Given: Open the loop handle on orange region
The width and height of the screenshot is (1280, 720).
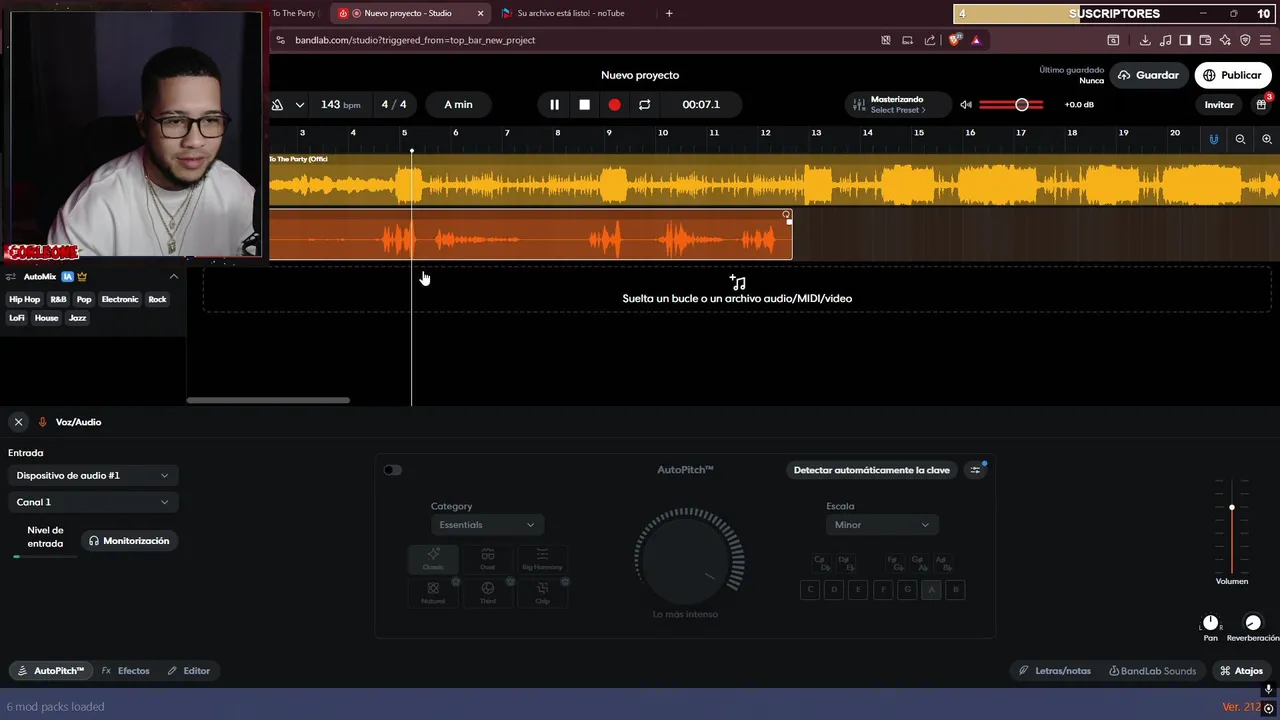Looking at the screenshot, I should point(787,214).
